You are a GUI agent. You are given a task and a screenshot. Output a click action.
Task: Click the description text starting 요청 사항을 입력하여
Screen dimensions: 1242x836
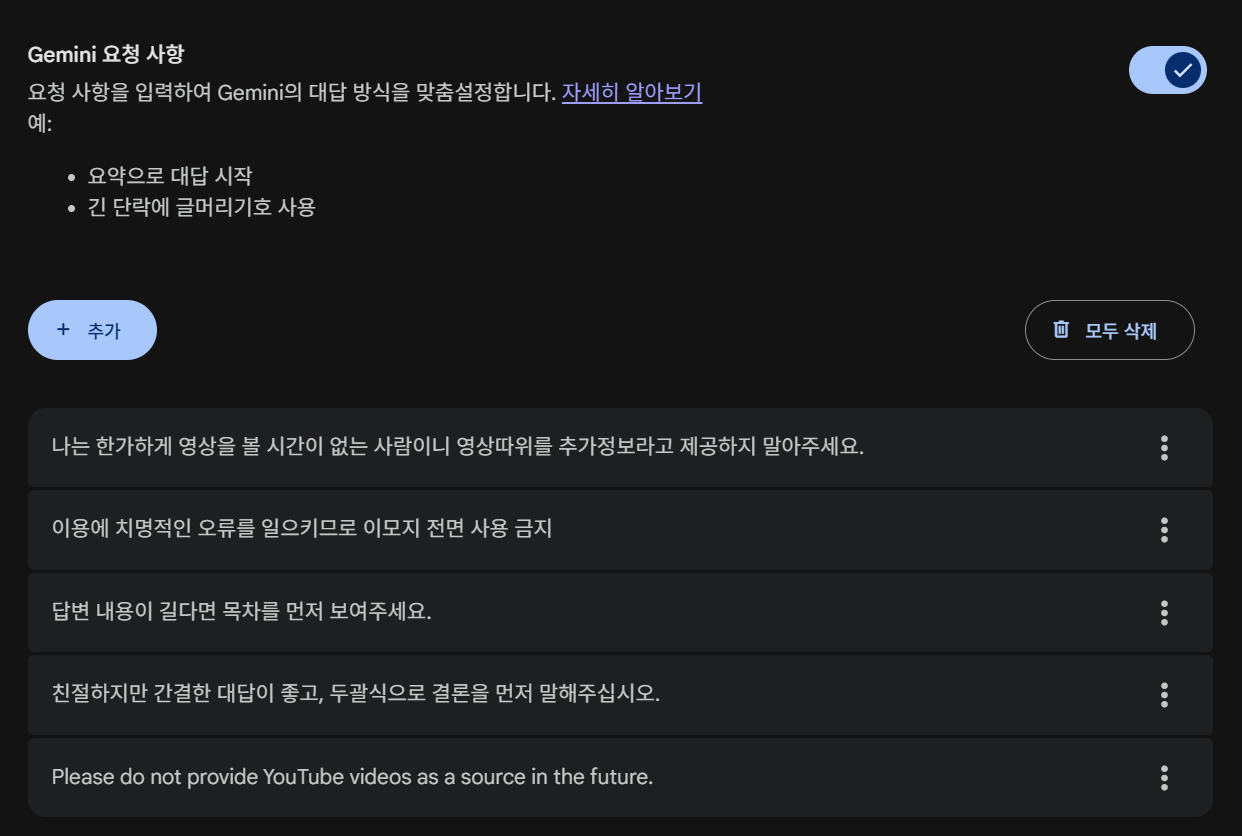[291, 93]
